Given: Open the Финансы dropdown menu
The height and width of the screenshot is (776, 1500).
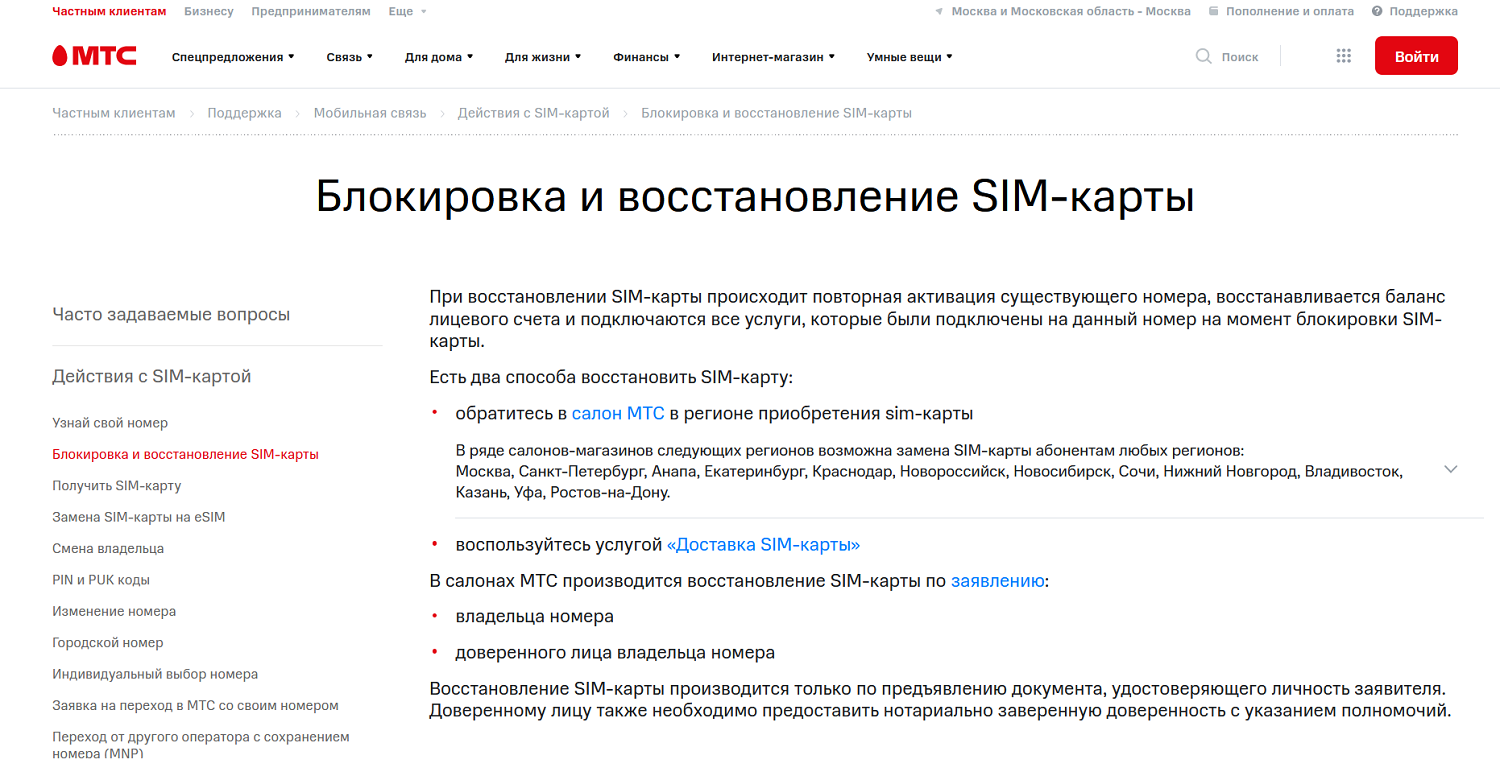Looking at the screenshot, I should coord(647,57).
